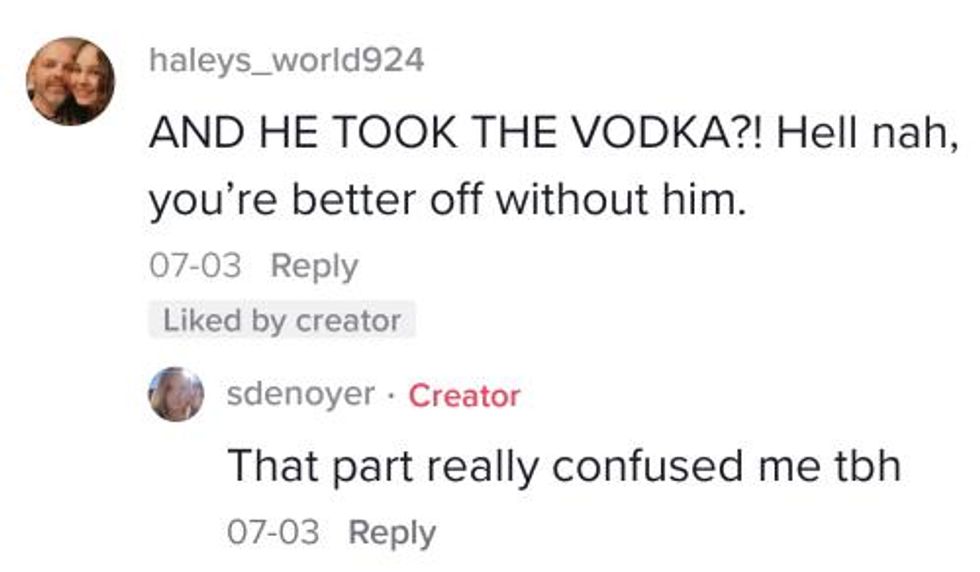Viewport: 980px width, 572px height.
Task: Click the 07-03 date under sdenoyer's reply
Action: [x=274, y=532]
